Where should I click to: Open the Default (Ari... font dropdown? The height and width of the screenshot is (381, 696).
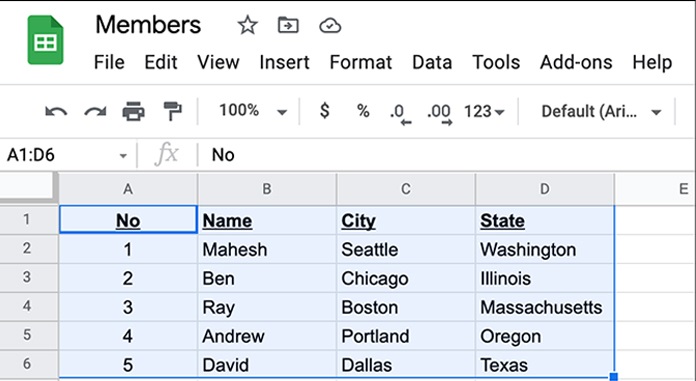click(x=601, y=111)
